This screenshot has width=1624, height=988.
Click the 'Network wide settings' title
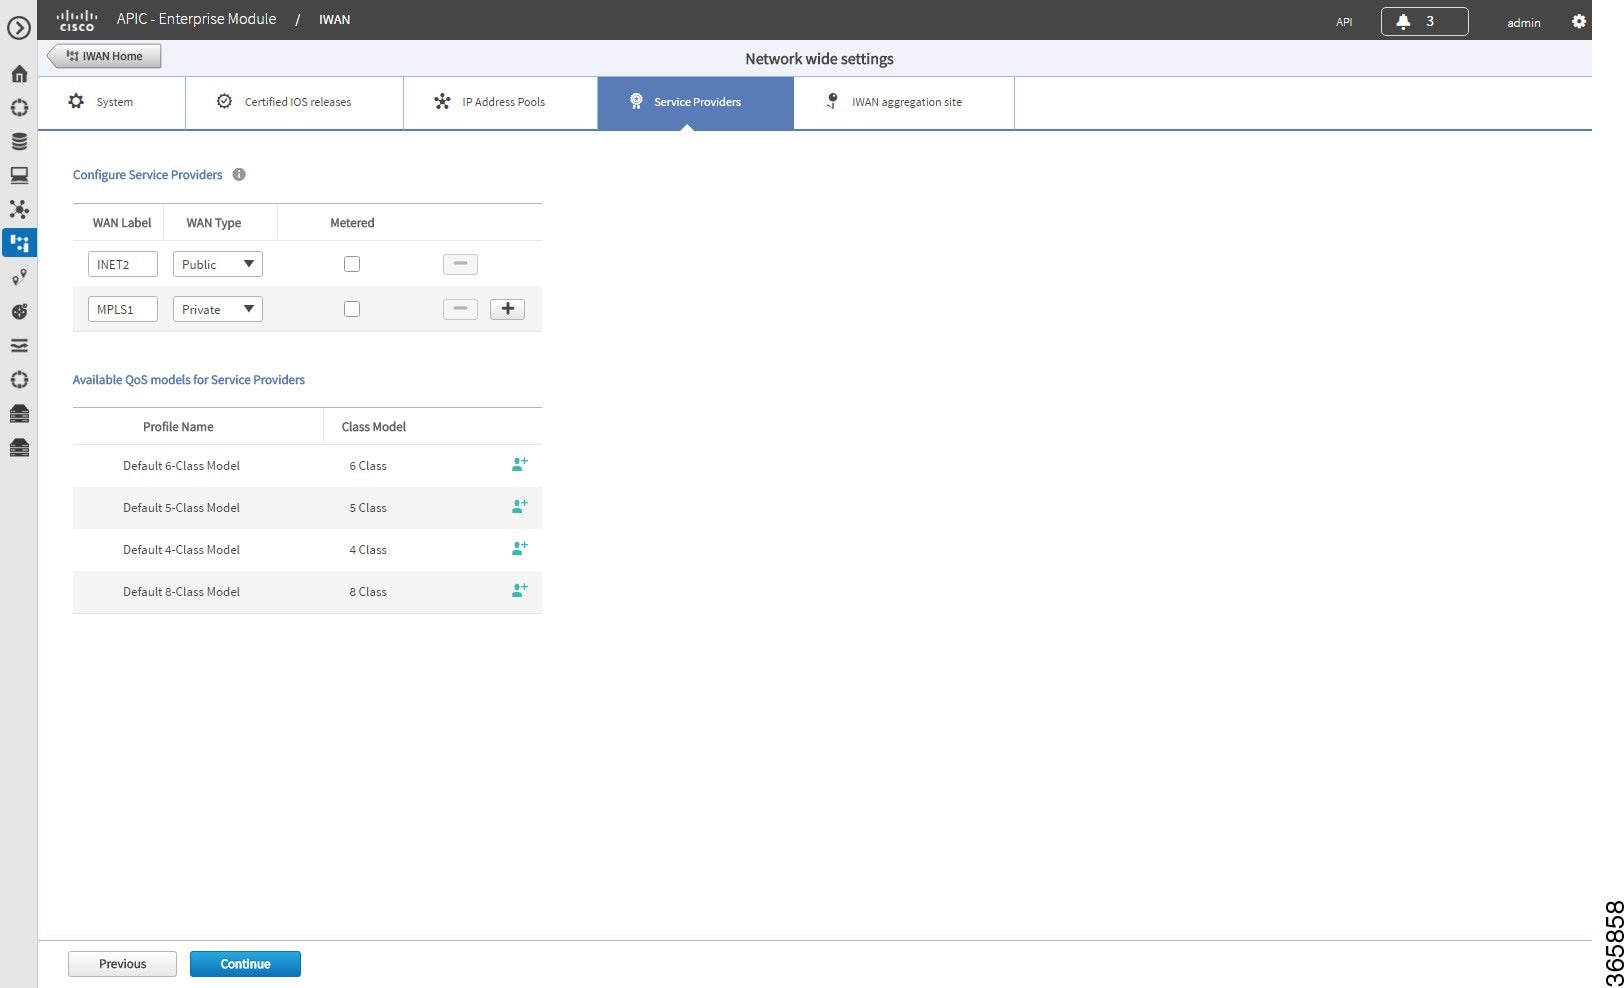819,59
